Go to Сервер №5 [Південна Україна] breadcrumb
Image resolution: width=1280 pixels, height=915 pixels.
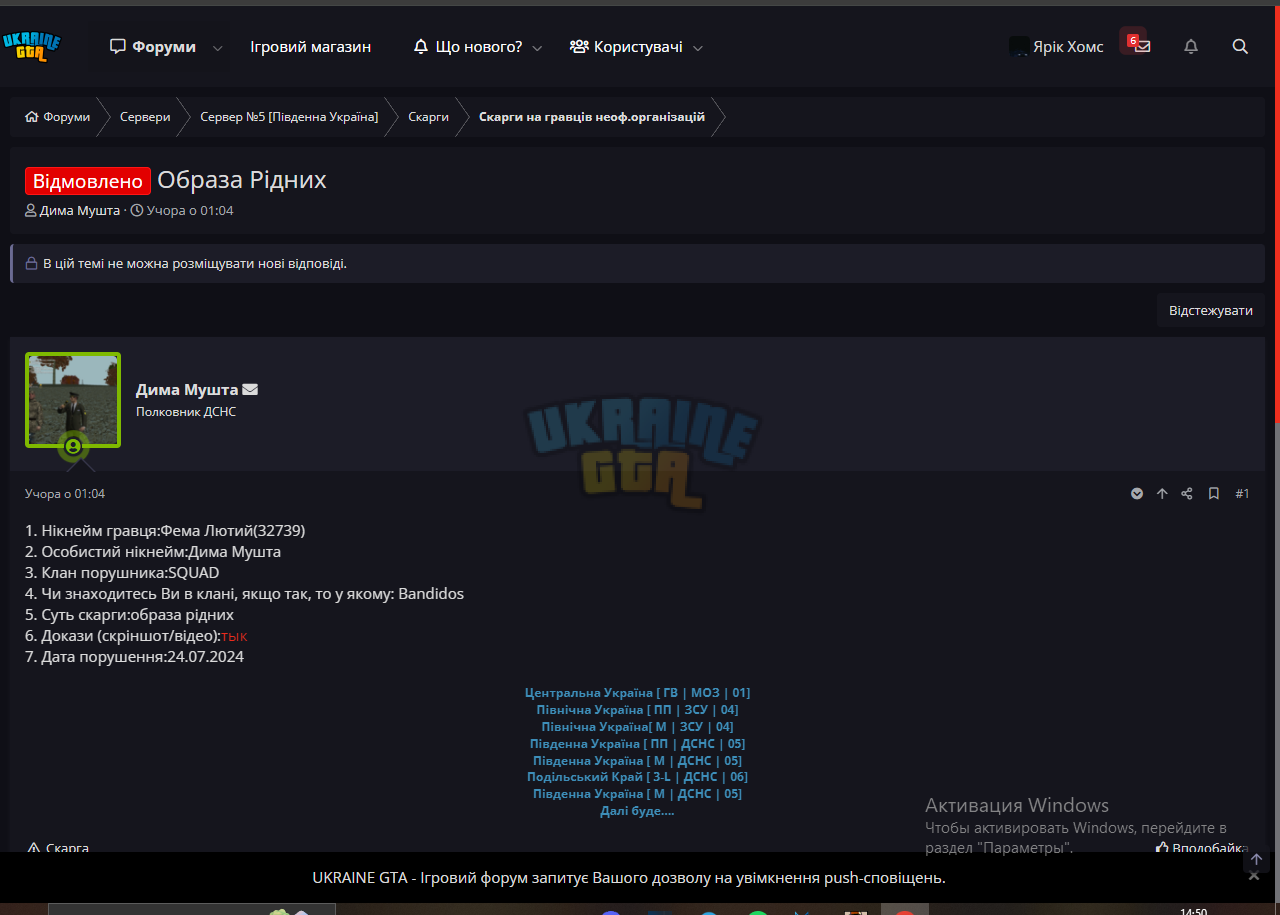(x=289, y=117)
